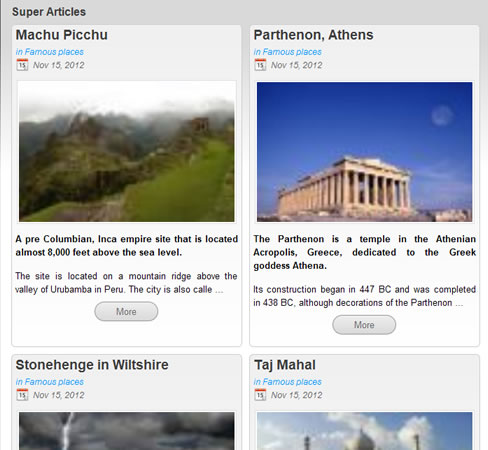
Task: Click the calendar icon under Machu Picchu
Action: 22,65
